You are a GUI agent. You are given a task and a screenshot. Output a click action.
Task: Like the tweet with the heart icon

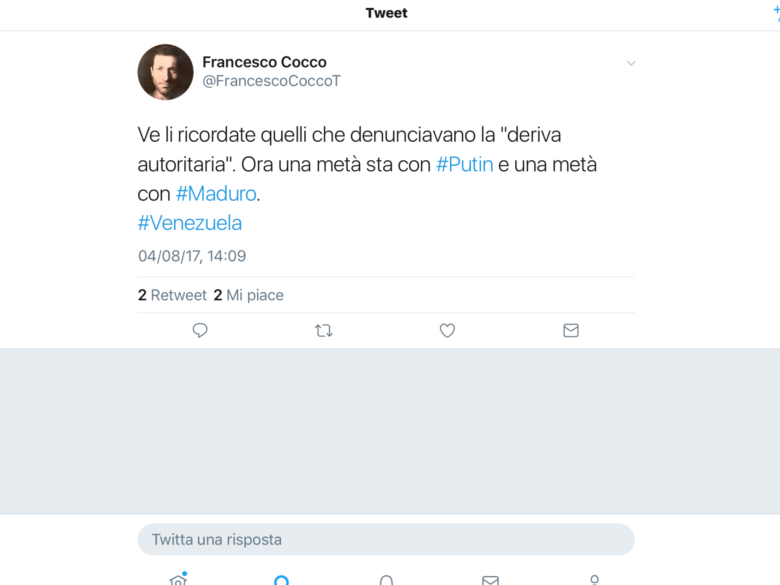[x=447, y=330]
